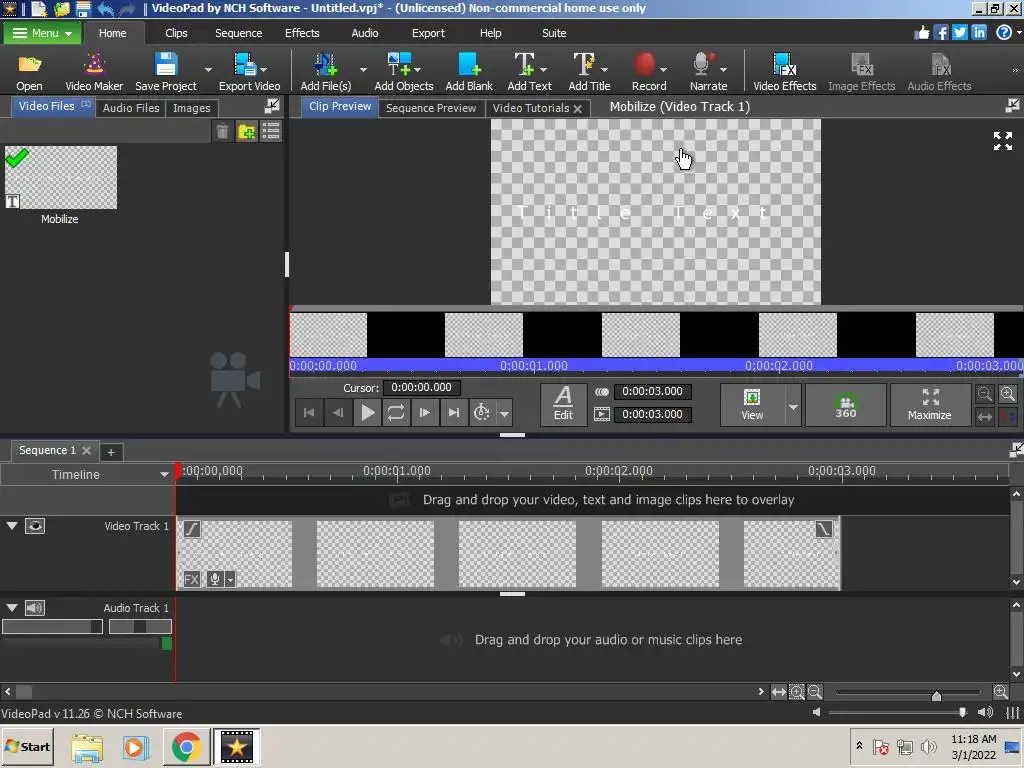This screenshot has height=768, width=1024.
Task: Open the Export ribbon tab
Action: (428, 33)
